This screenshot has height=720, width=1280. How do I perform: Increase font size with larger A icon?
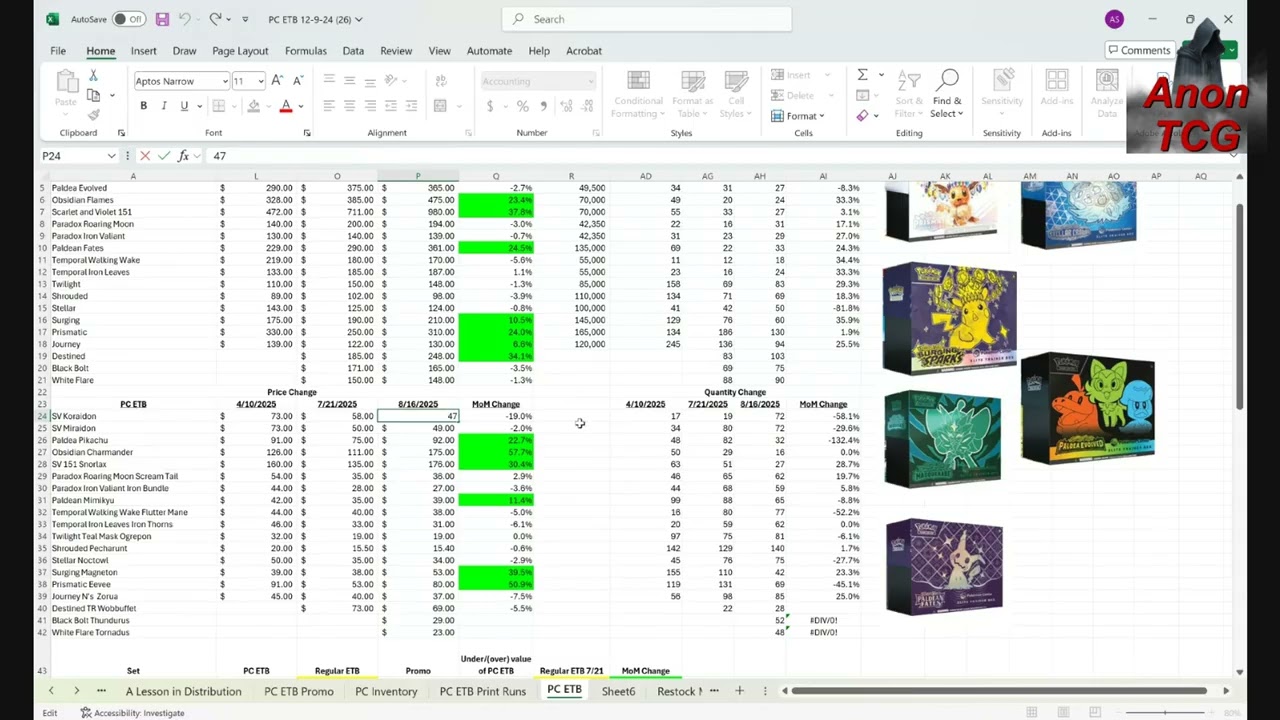(278, 81)
